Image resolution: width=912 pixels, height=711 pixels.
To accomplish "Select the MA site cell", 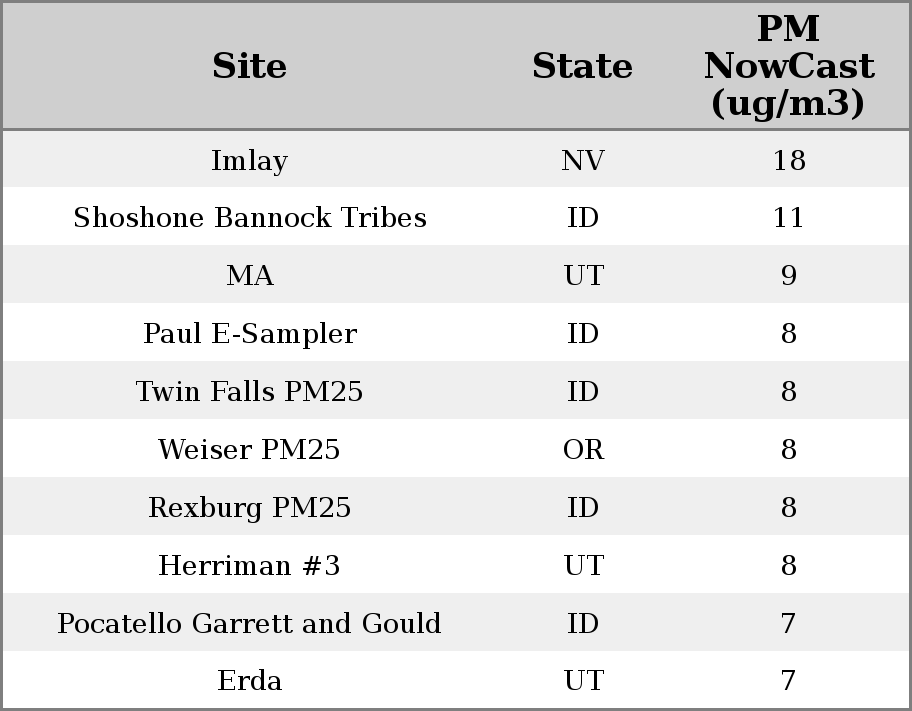I will click(249, 276).
